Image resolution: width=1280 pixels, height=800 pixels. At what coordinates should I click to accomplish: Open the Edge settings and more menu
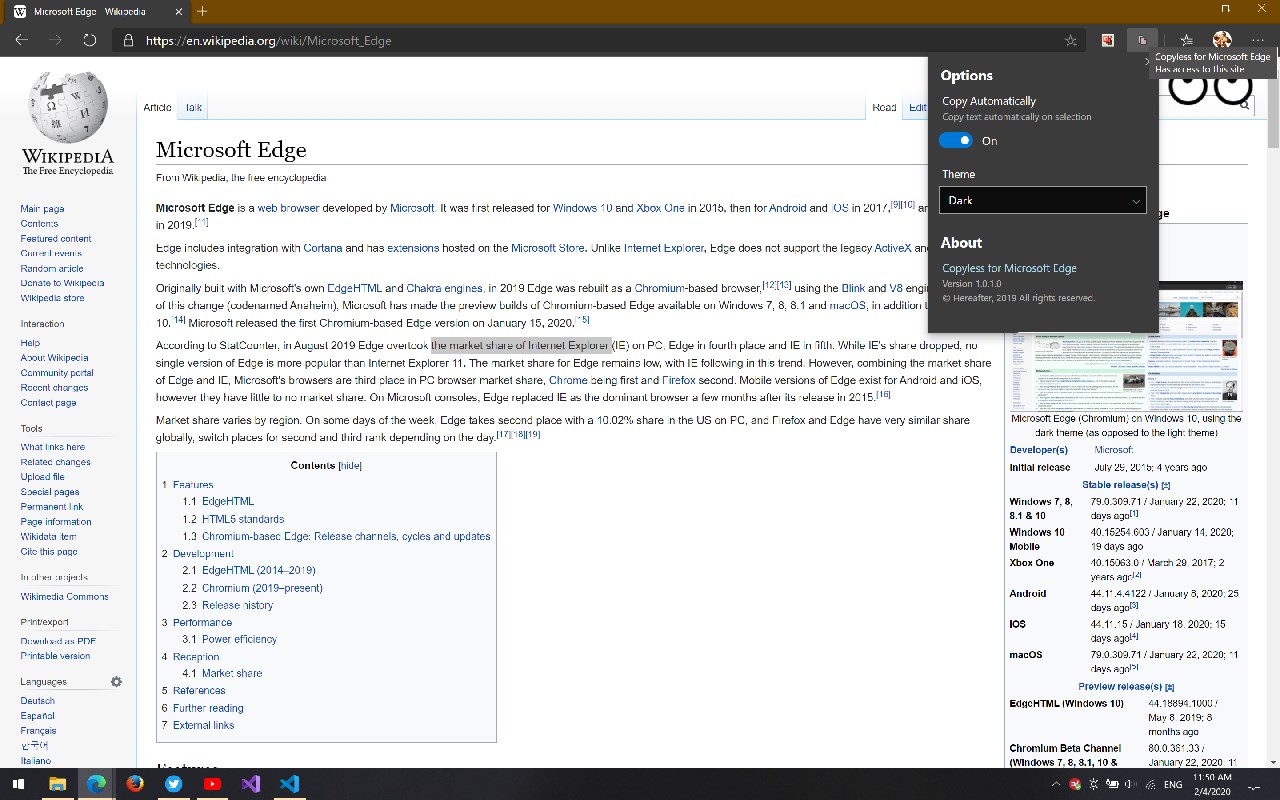pyautogui.click(x=1257, y=40)
